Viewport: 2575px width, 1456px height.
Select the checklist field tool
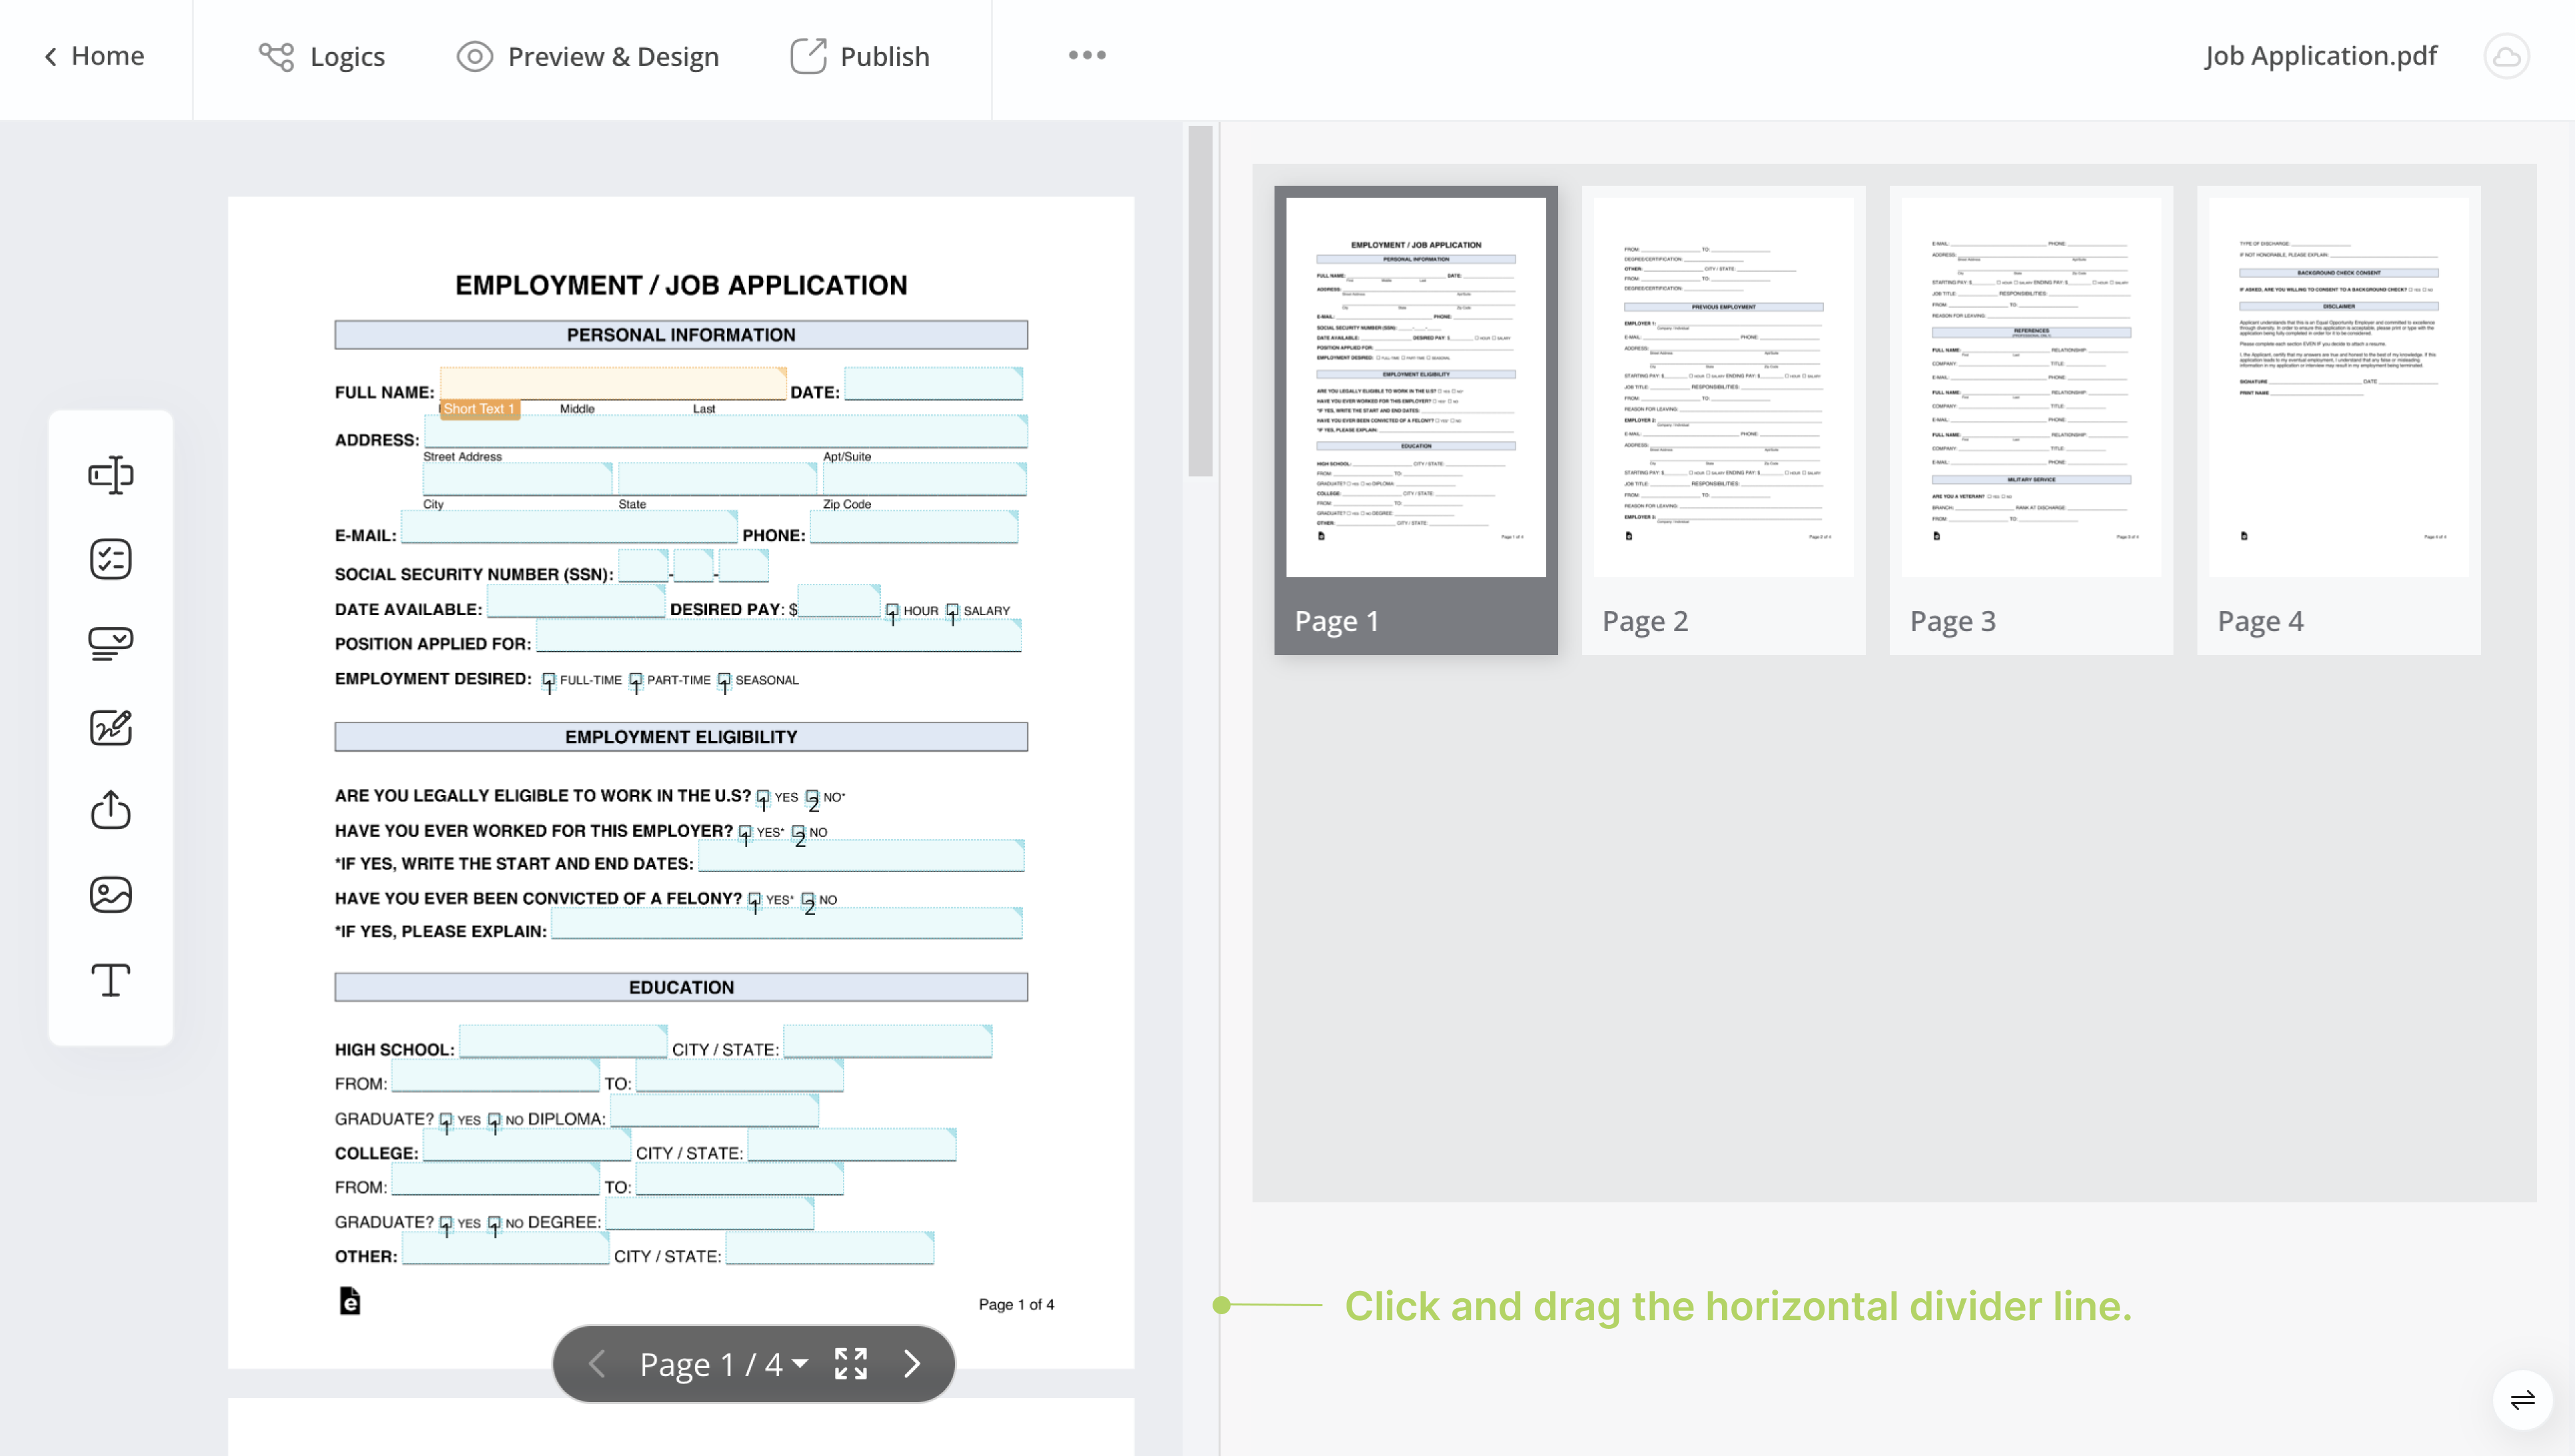[x=110, y=559]
